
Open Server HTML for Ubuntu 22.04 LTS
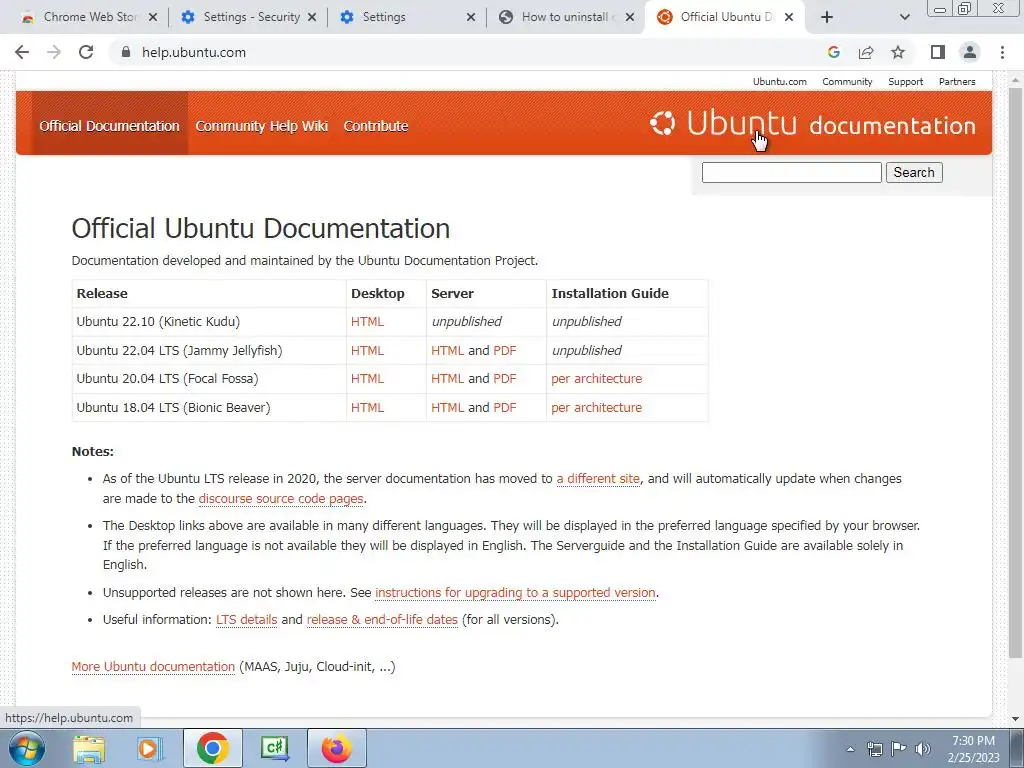coord(447,350)
